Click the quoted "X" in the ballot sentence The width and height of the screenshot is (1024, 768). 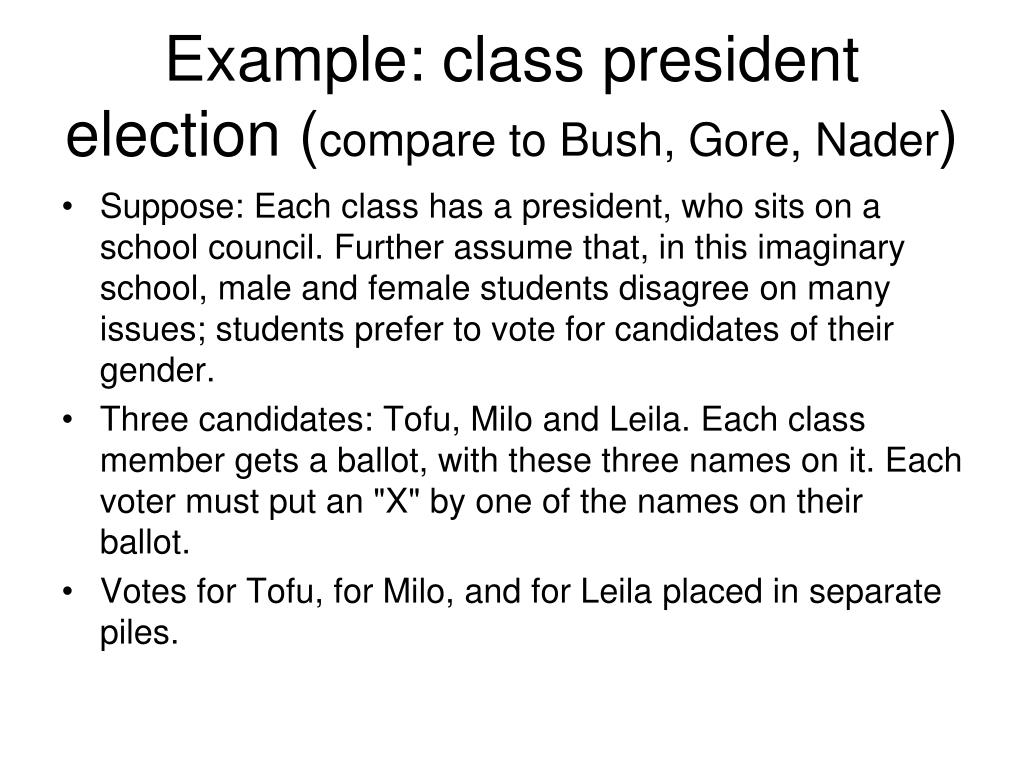point(396,502)
